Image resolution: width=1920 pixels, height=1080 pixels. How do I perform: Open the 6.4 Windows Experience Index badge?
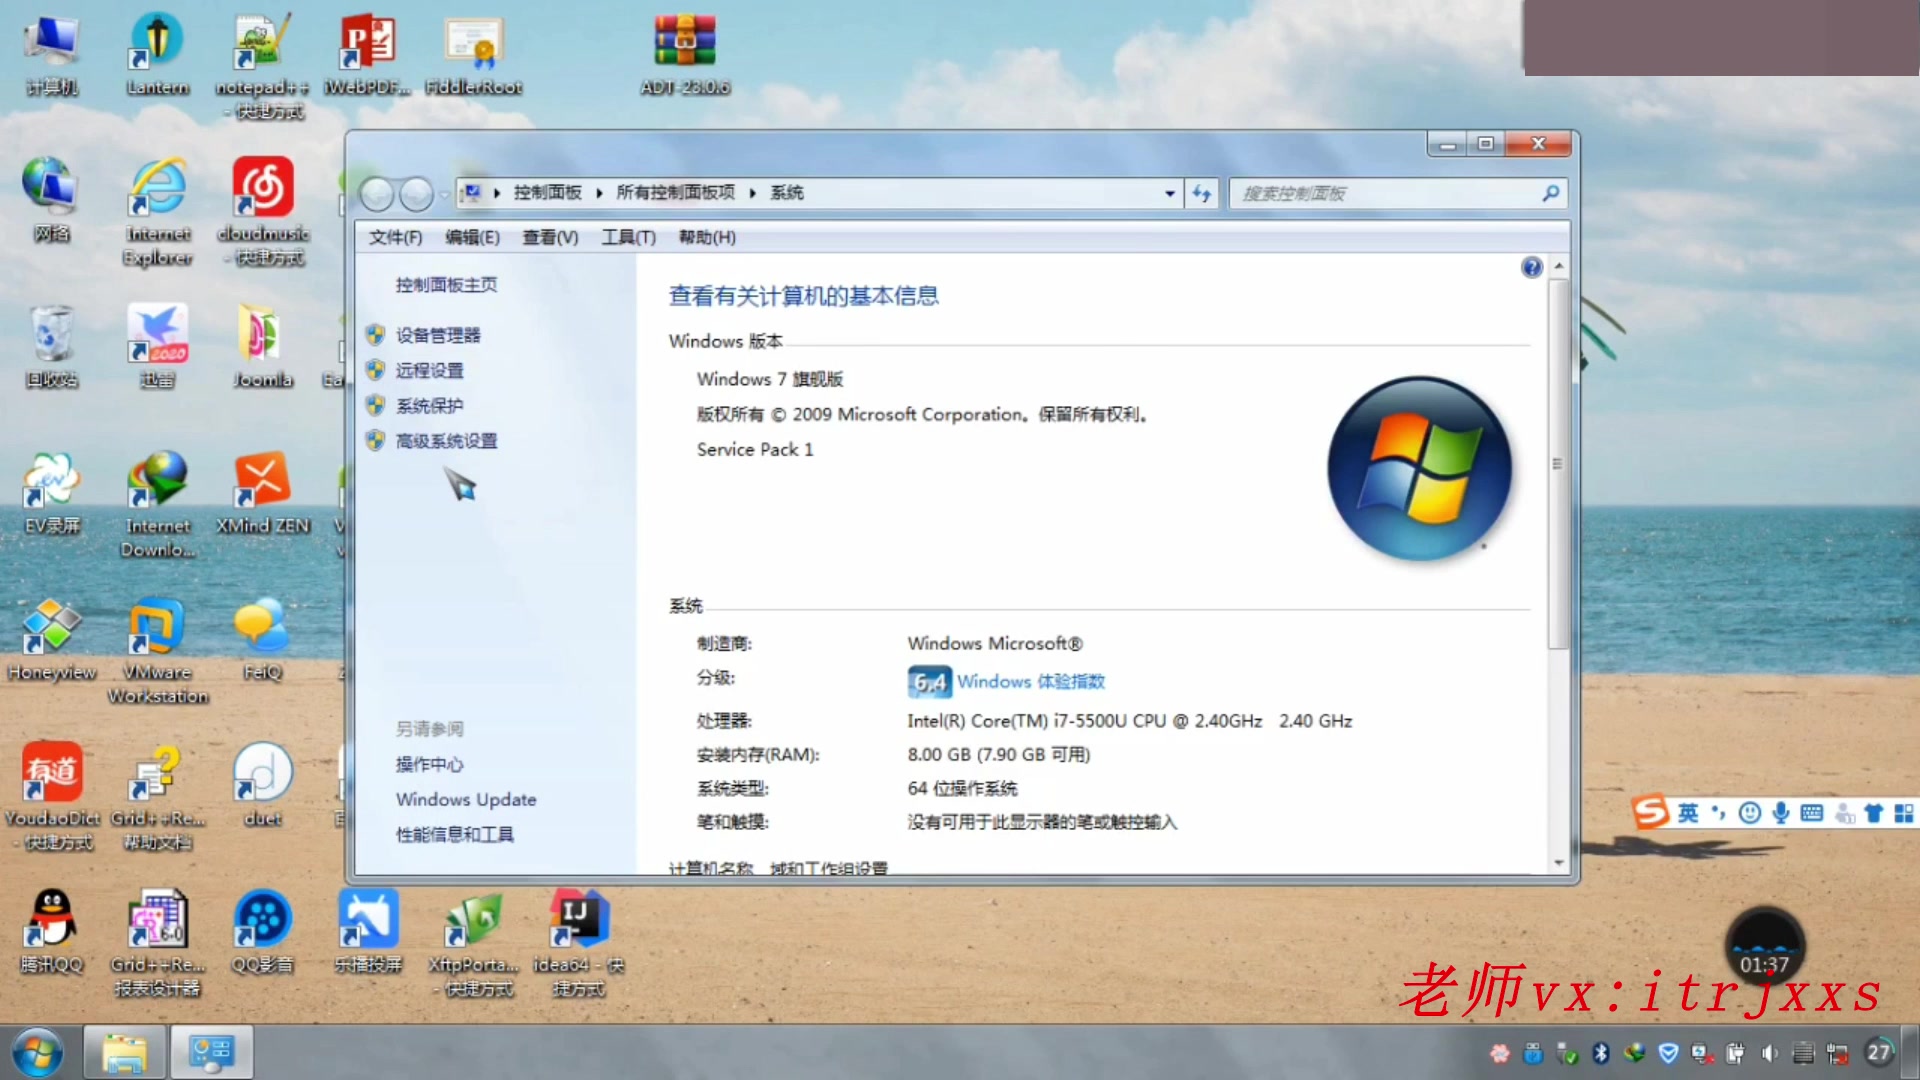point(929,682)
